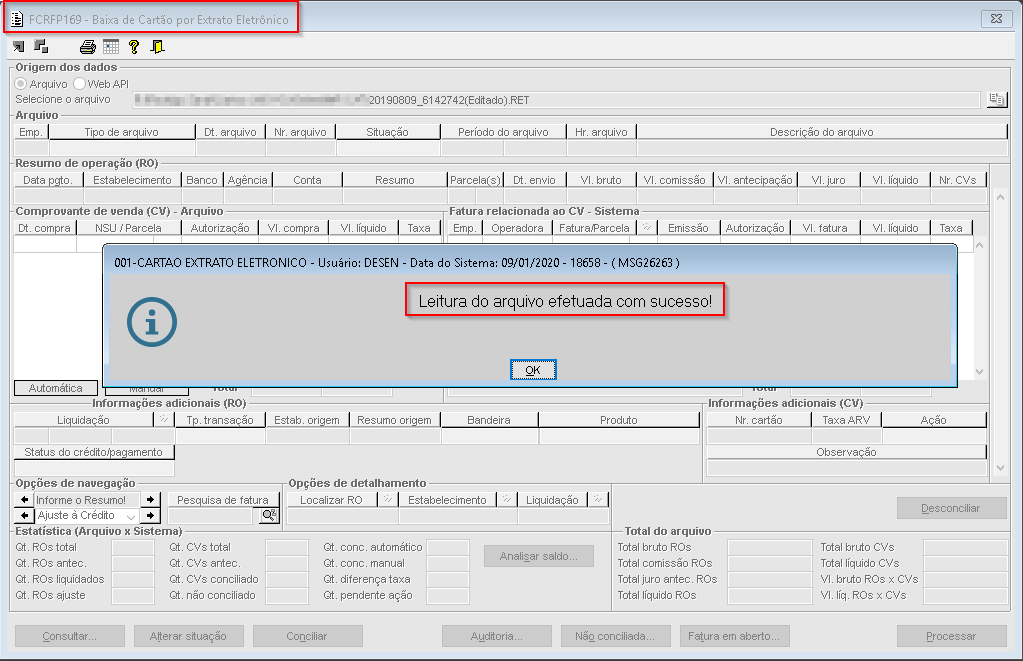Click small icon right of detalhamento Estabelecimento button
Image resolution: width=1023 pixels, height=661 pixels.
(x=506, y=499)
